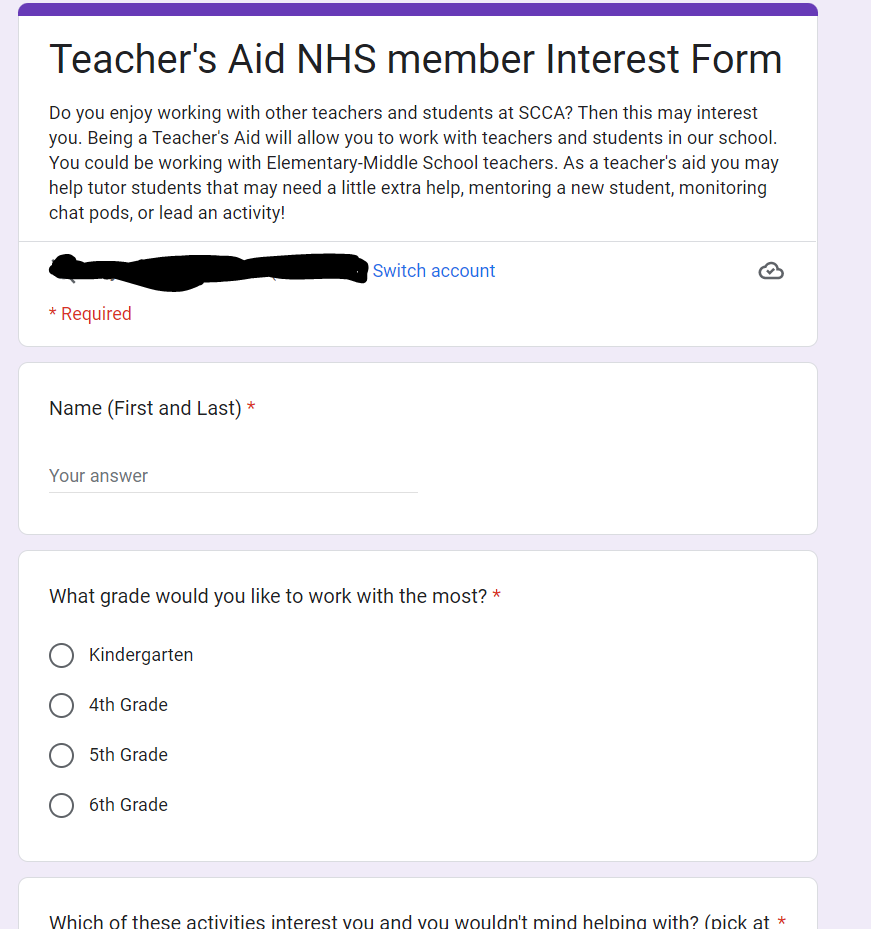This screenshot has height=929, width=871.
Task: Click the red asterisk beside the Name question
Action: (x=251, y=408)
